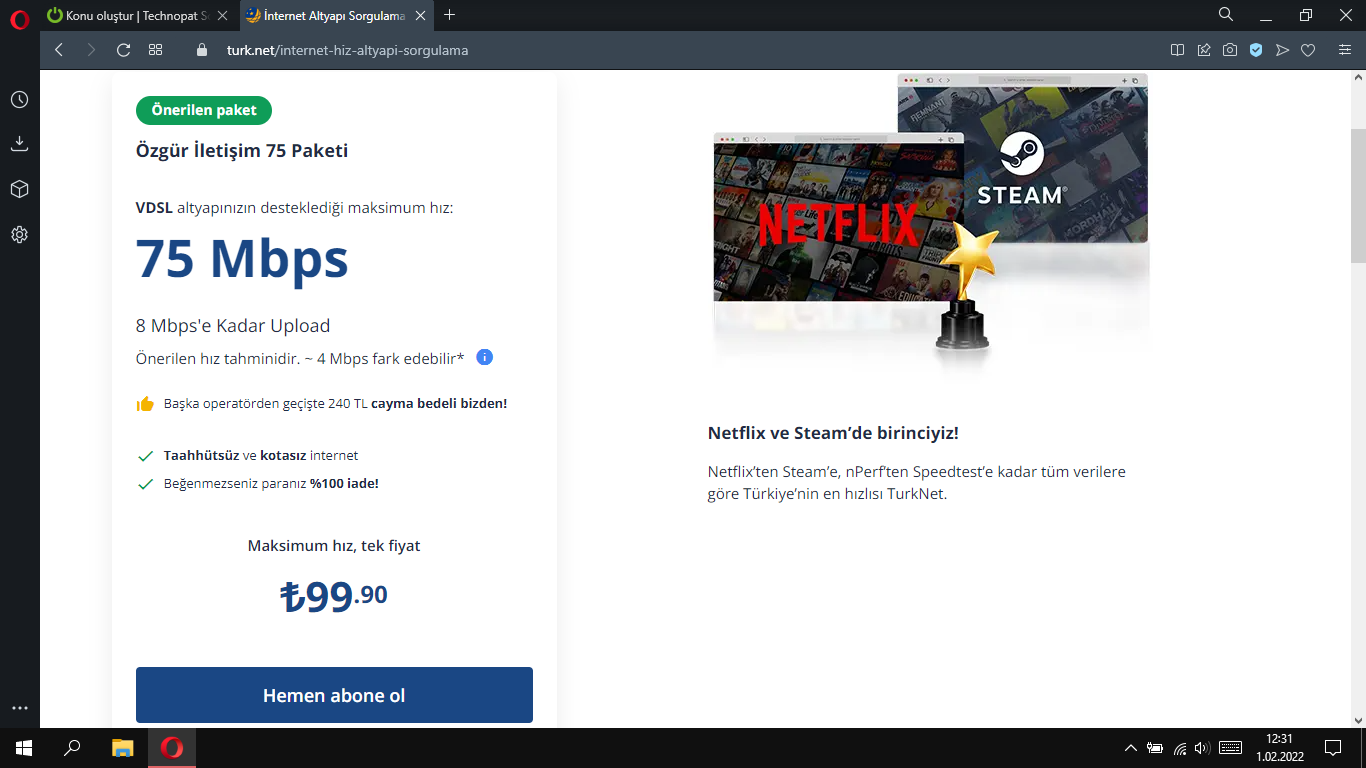Open the search-in-tabs magnifier icon
Image resolution: width=1366 pixels, height=768 pixels.
[x=1226, y=15]
